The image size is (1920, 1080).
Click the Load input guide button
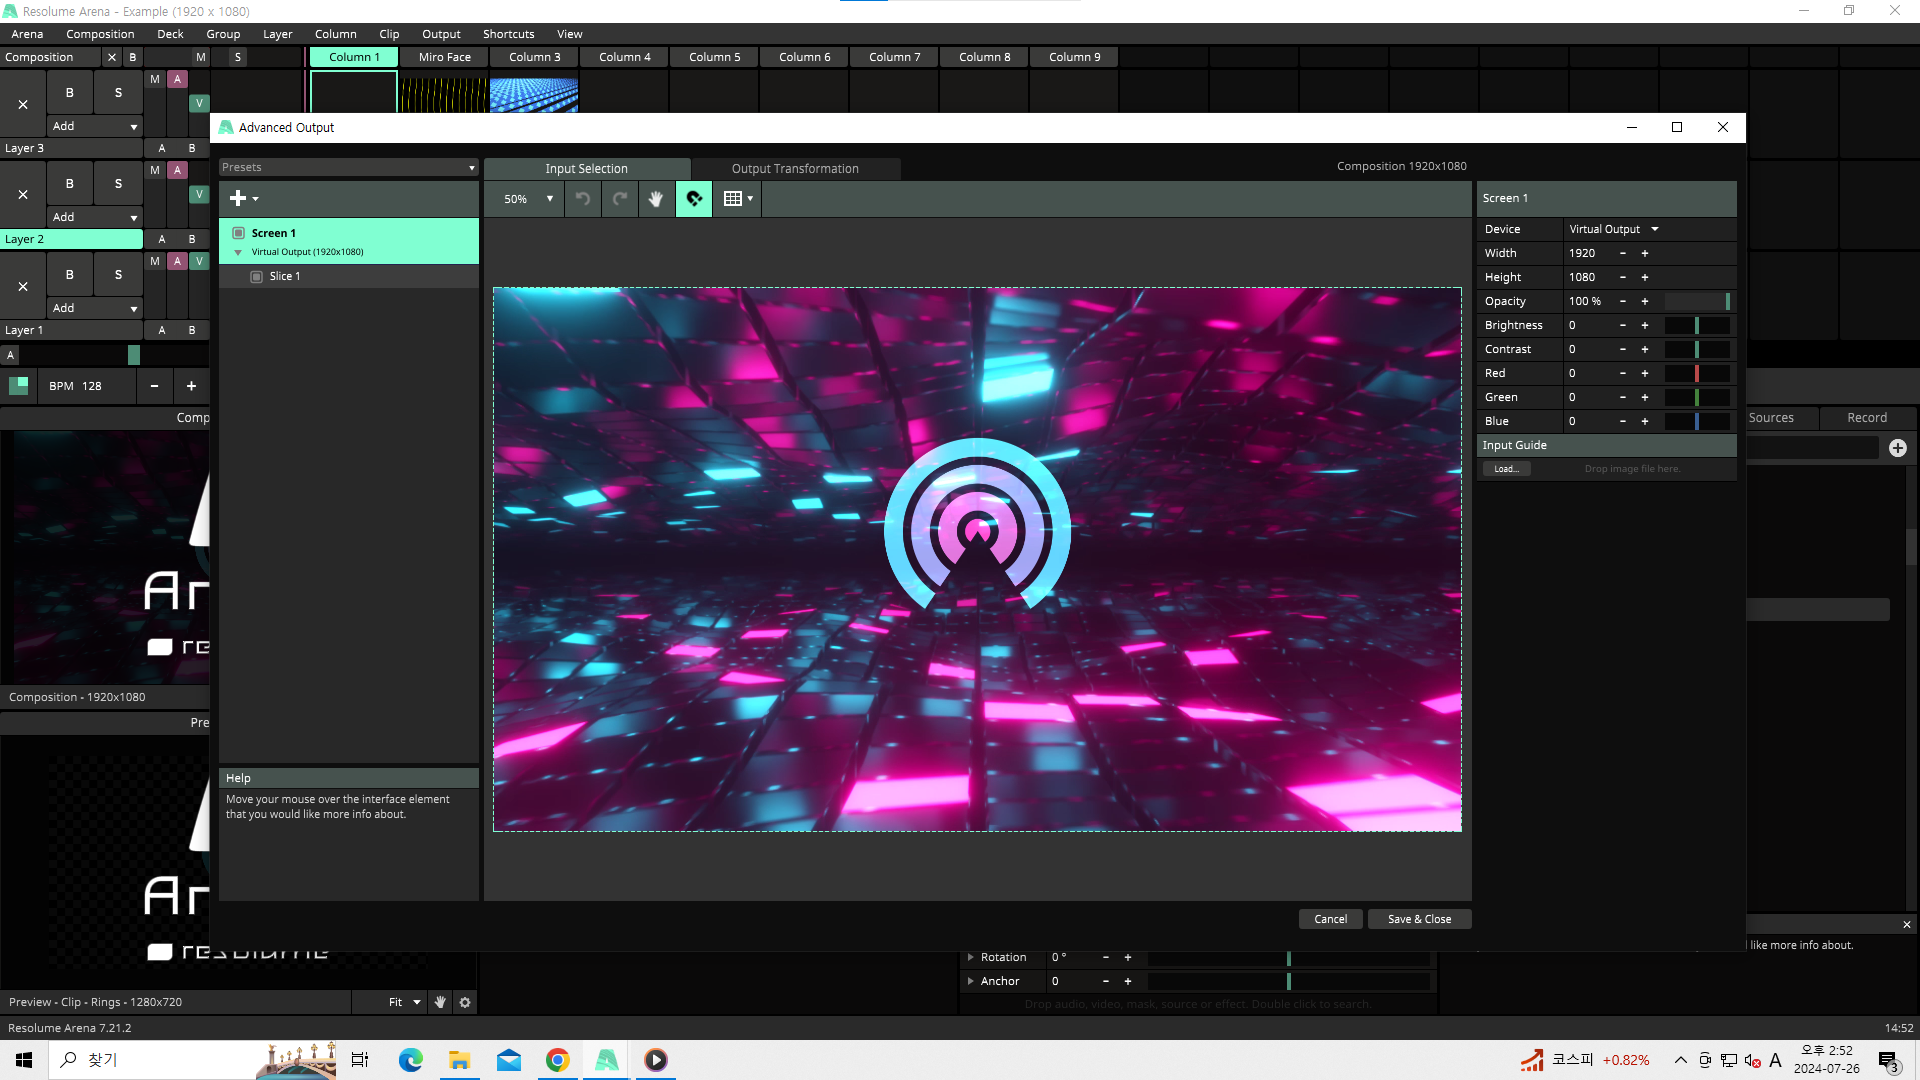tap(1506, 469)
